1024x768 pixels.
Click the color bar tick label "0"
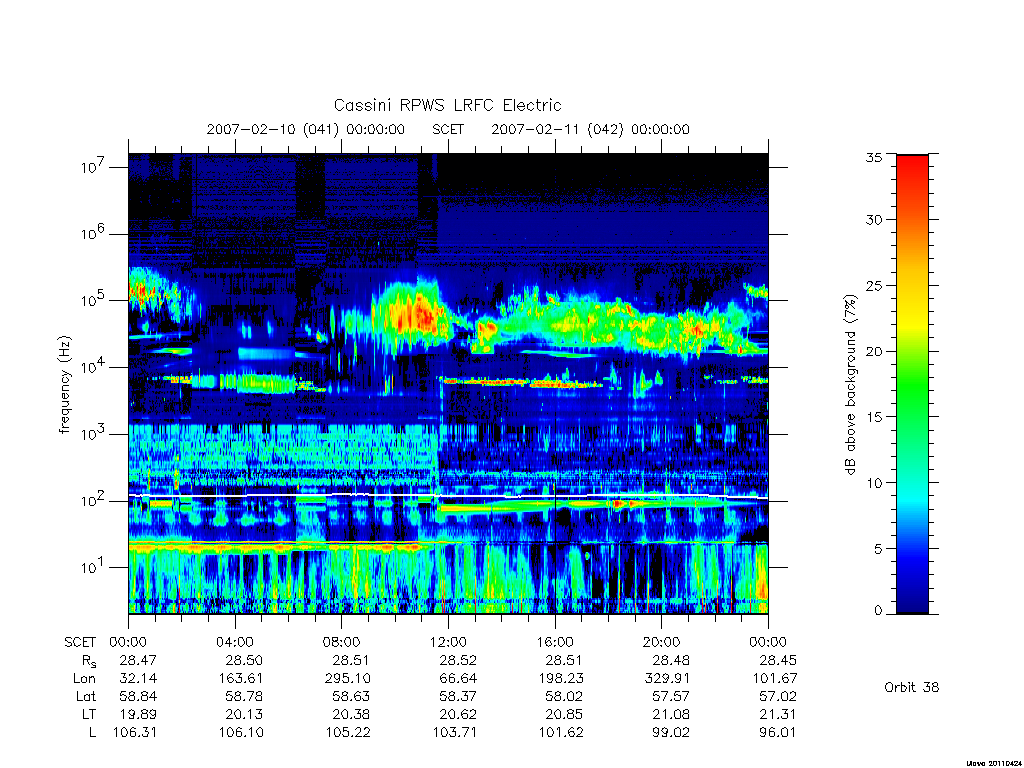(x=878, y=611)
